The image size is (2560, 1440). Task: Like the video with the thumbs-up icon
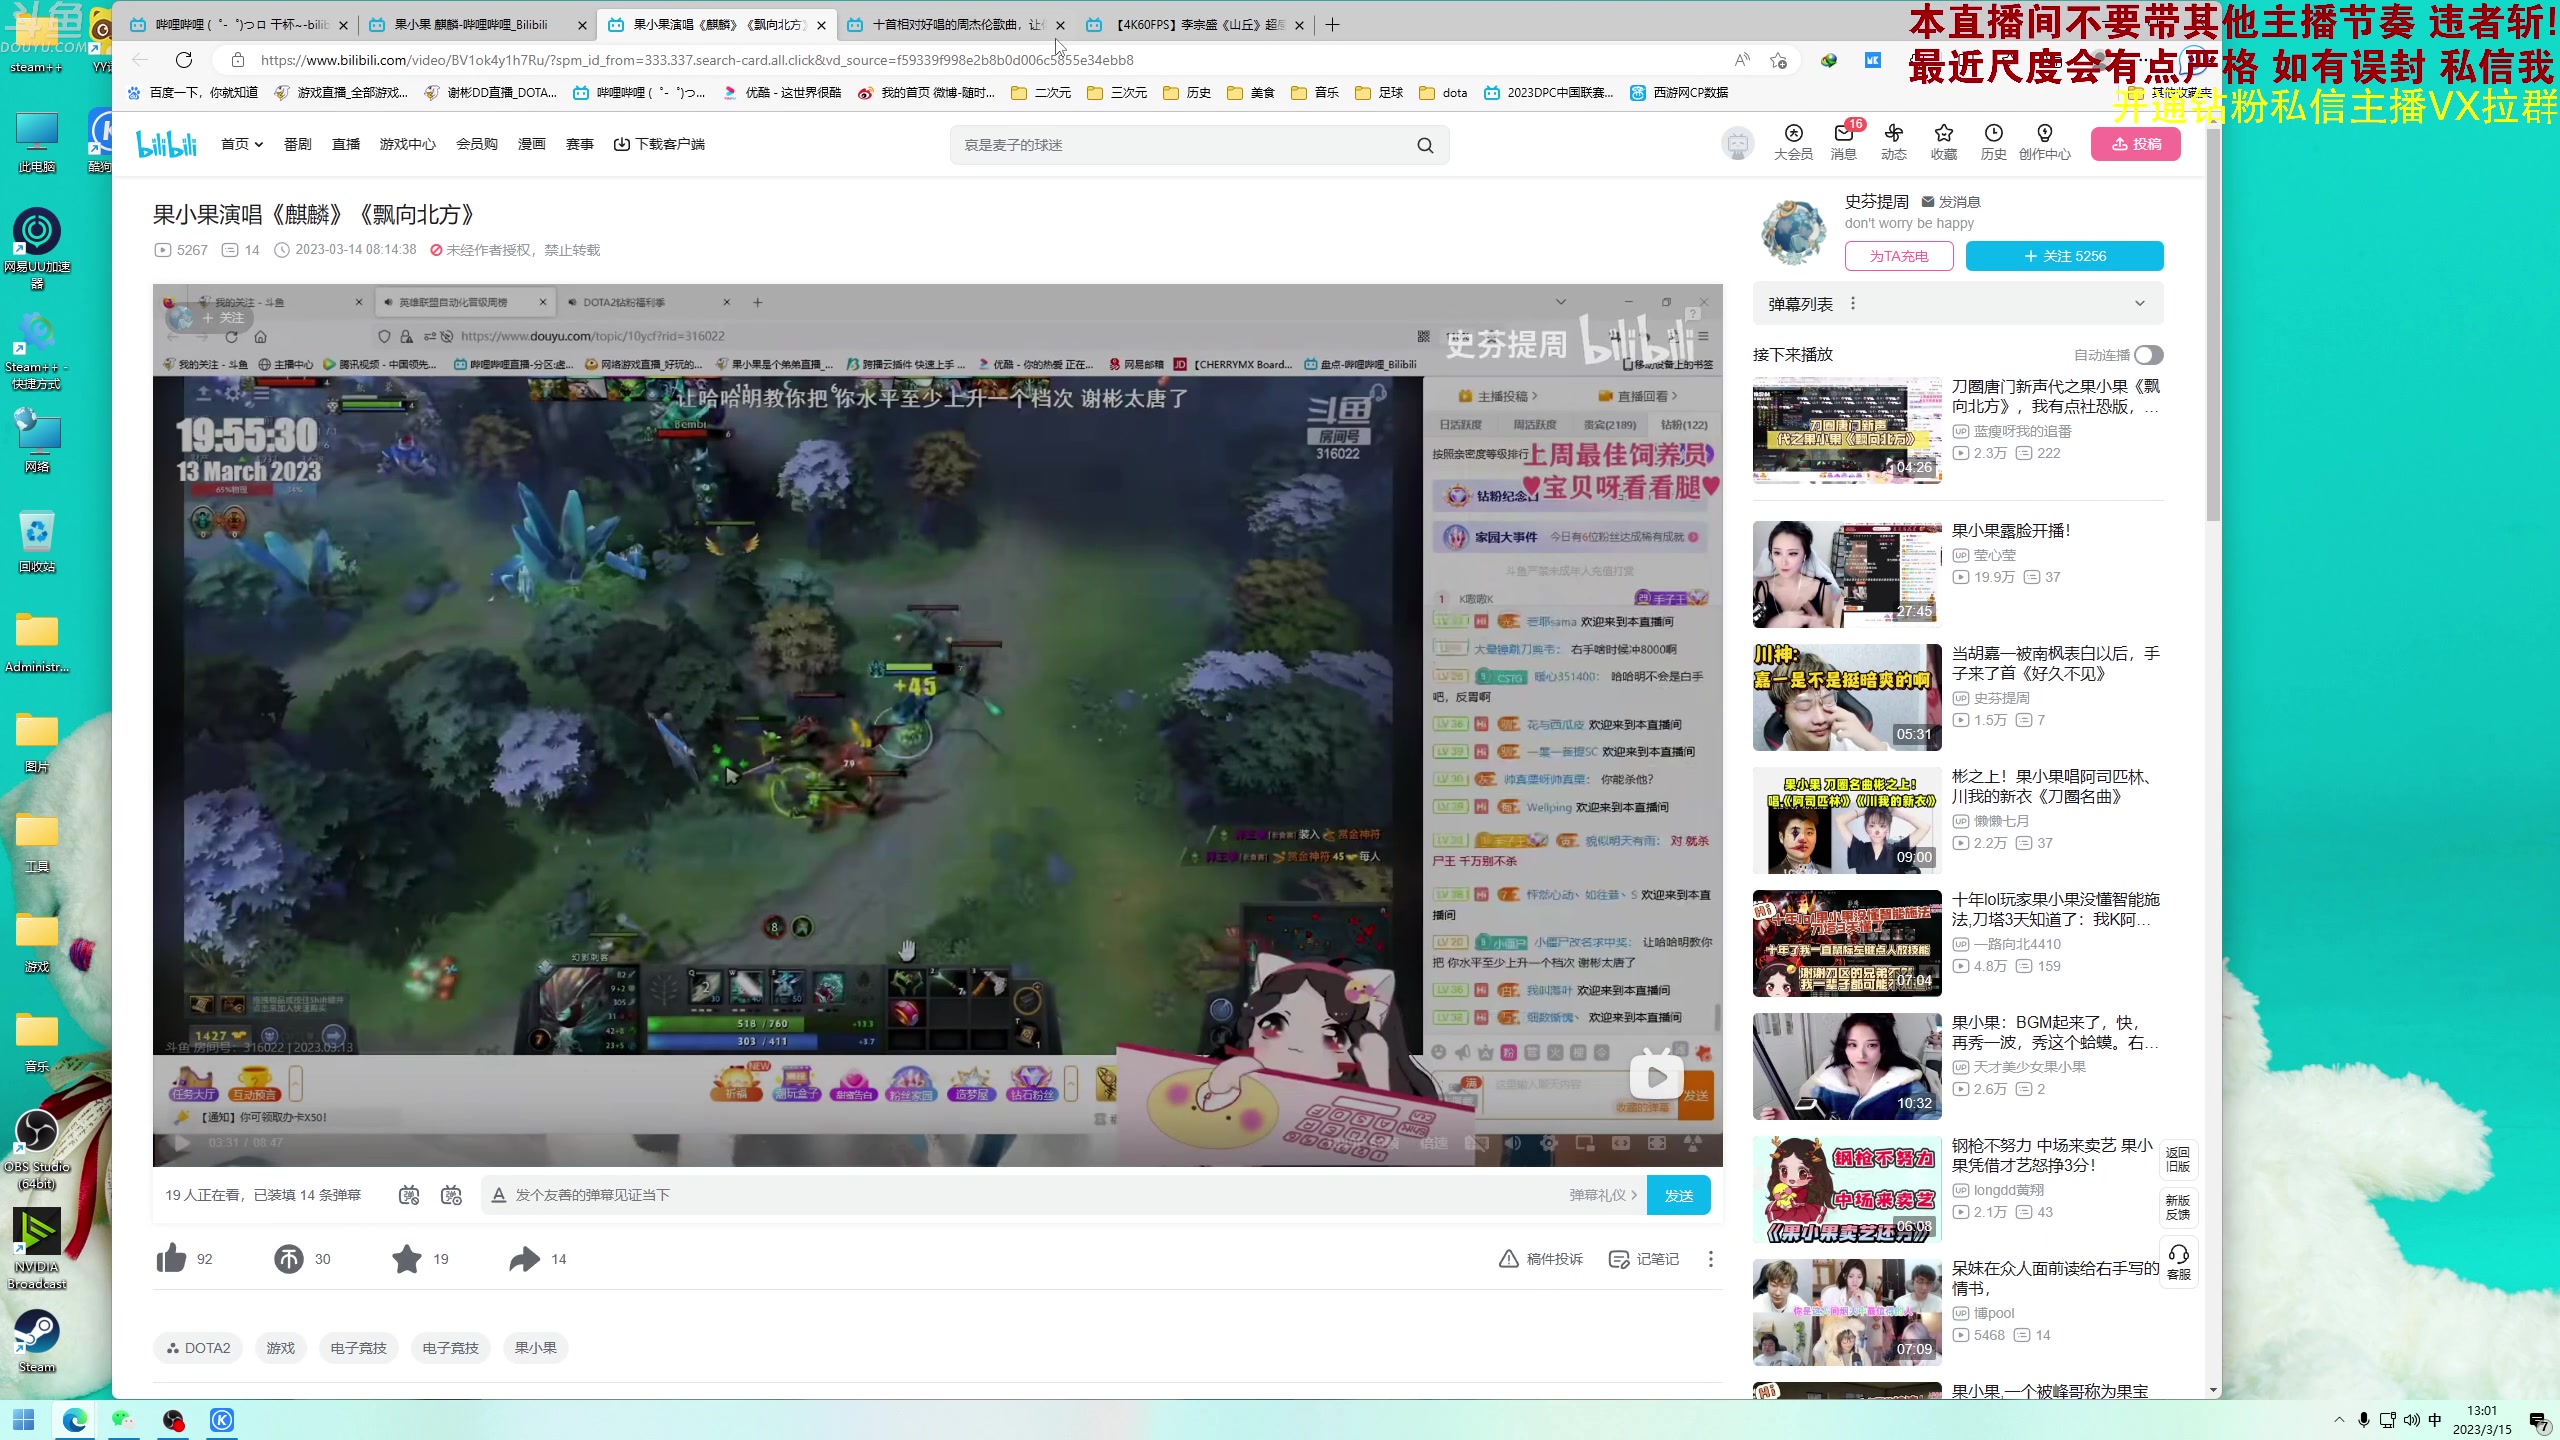tap(172, 1258)
